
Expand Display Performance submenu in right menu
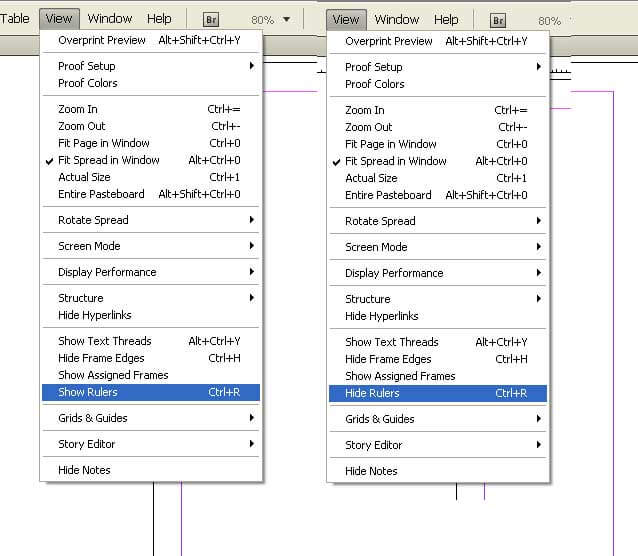tap(438, 273)
